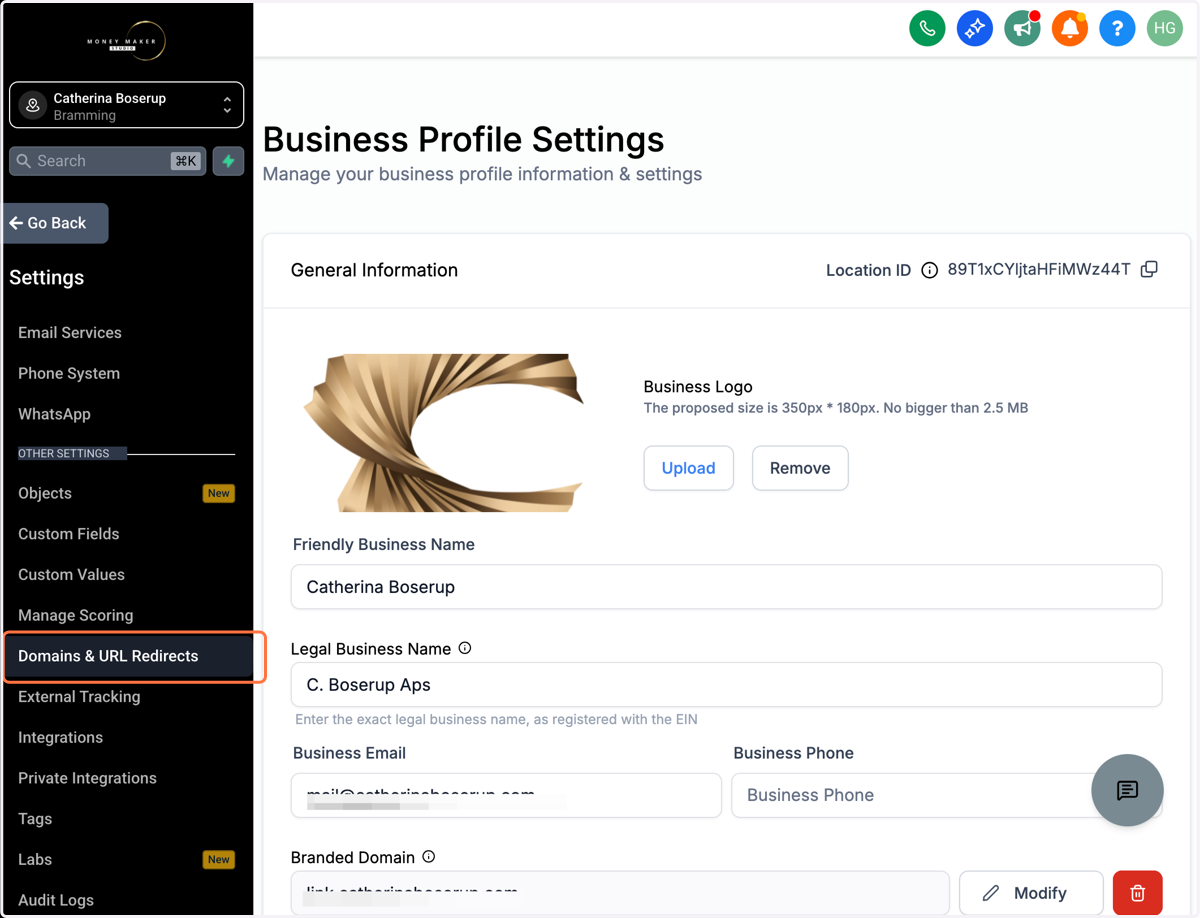The height and width of the screenshot is (918, 1200).
Task: Open the Catherina Boserup location switcher
Action: pos(126,105)
